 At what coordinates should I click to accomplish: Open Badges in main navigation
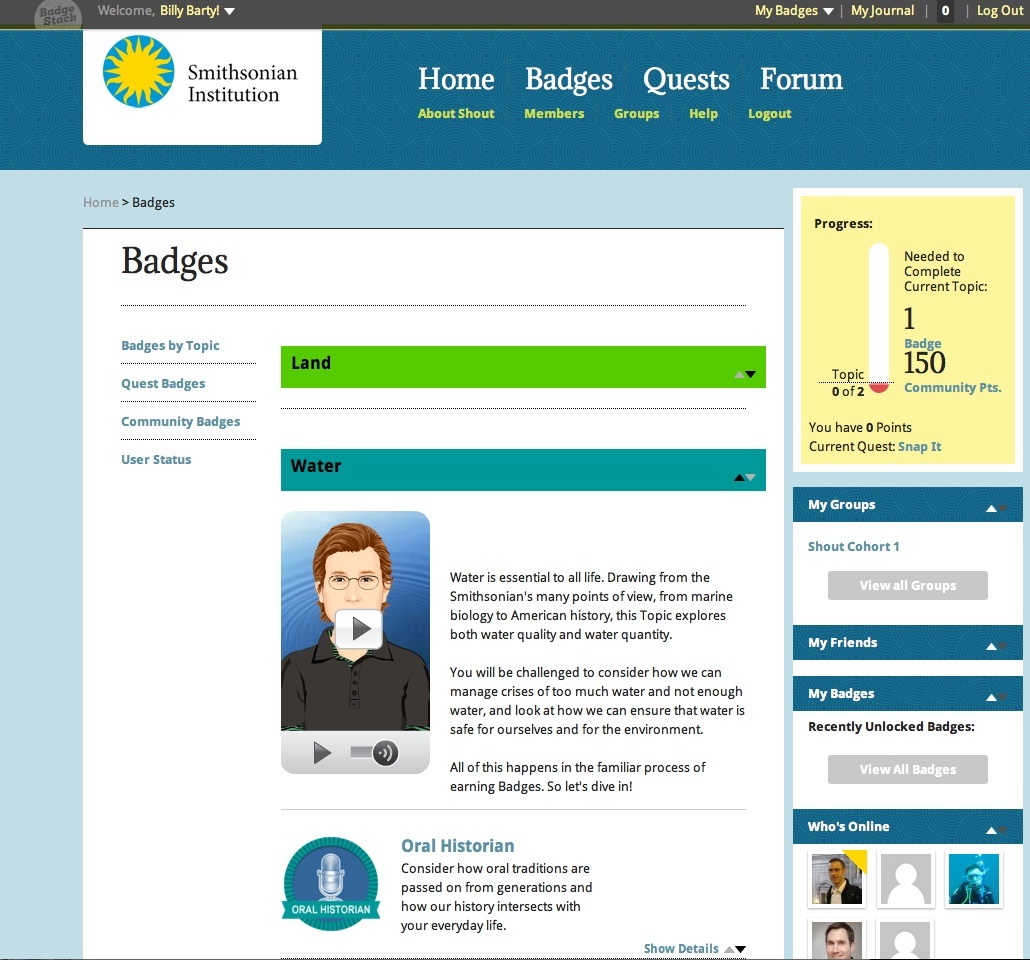(569, 79)
